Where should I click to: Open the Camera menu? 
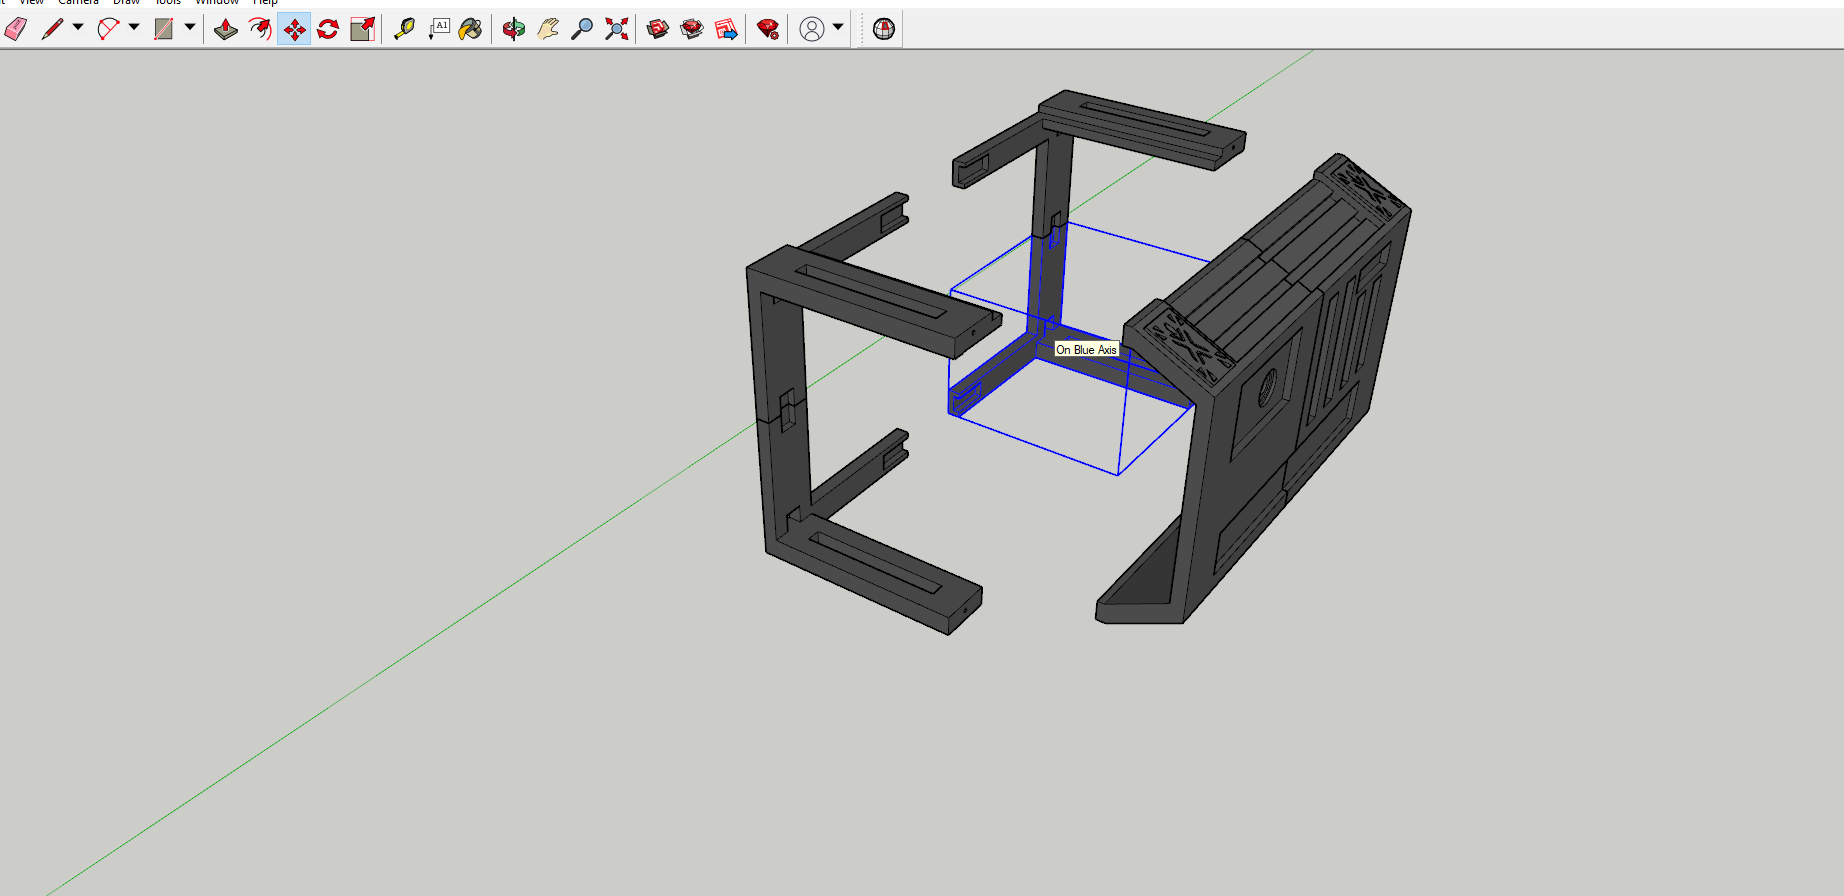click(78, 2)
